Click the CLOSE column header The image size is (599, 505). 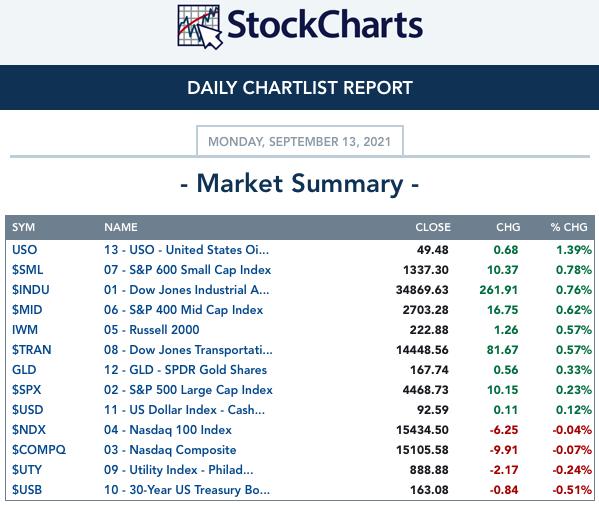pyautogui.click(x=433, y=227)
